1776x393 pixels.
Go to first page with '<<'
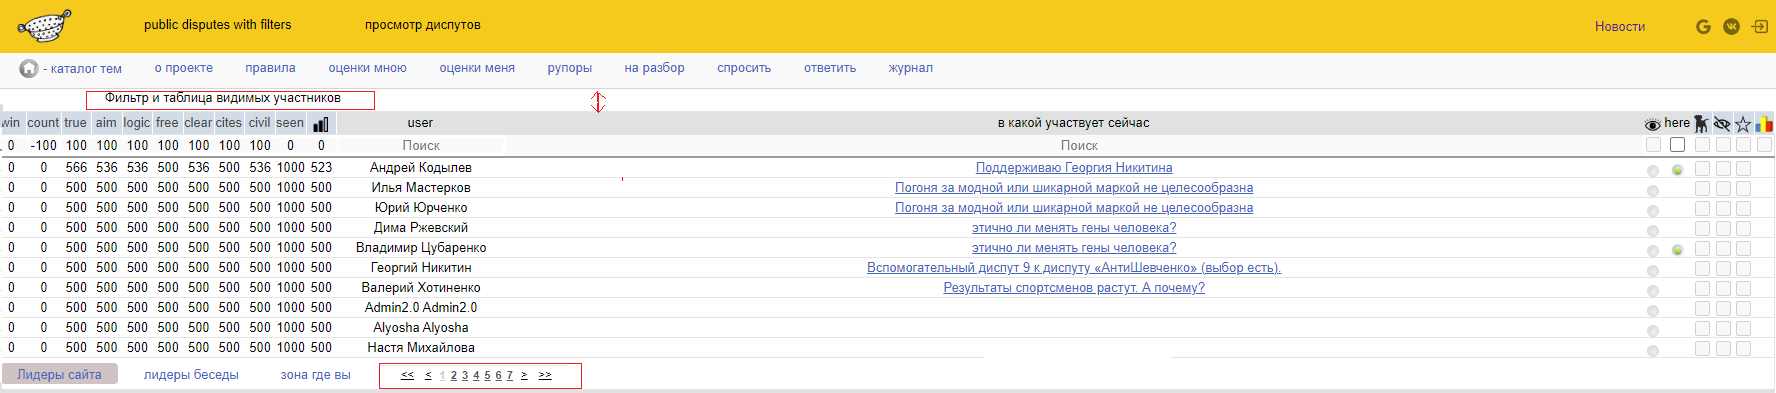407,375
